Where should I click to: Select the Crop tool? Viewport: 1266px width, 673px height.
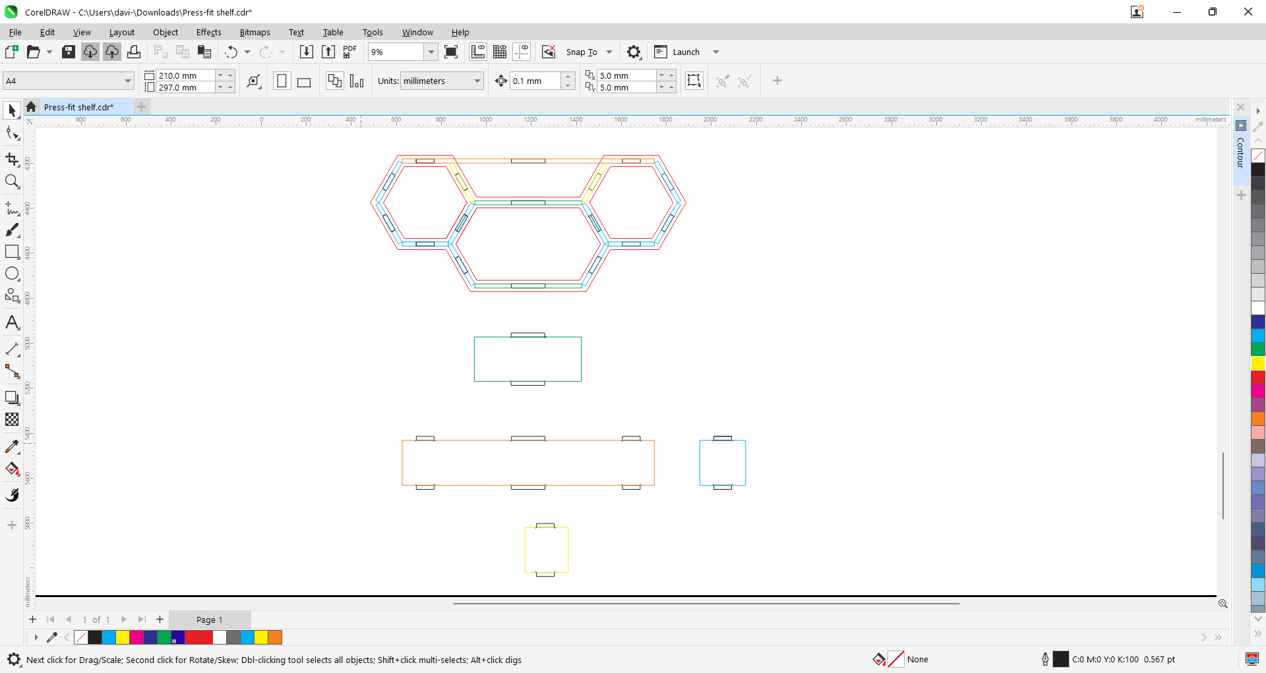(x=12, y=159)
